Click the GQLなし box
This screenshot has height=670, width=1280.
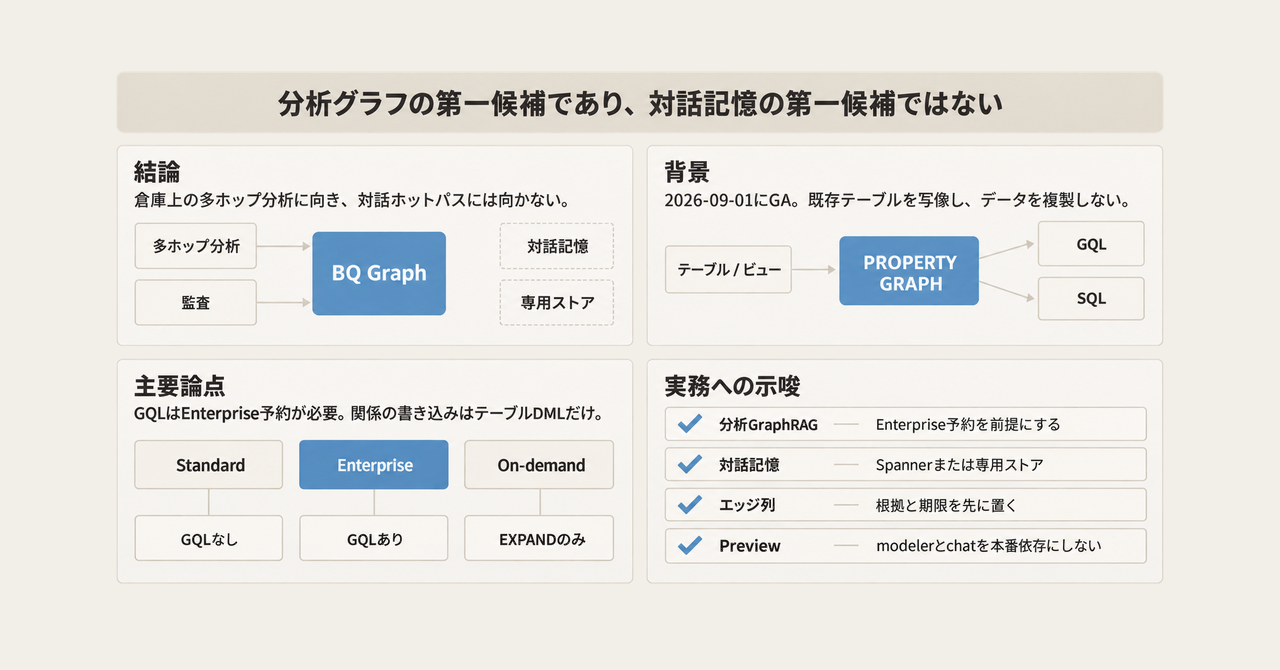coord(209,539)
